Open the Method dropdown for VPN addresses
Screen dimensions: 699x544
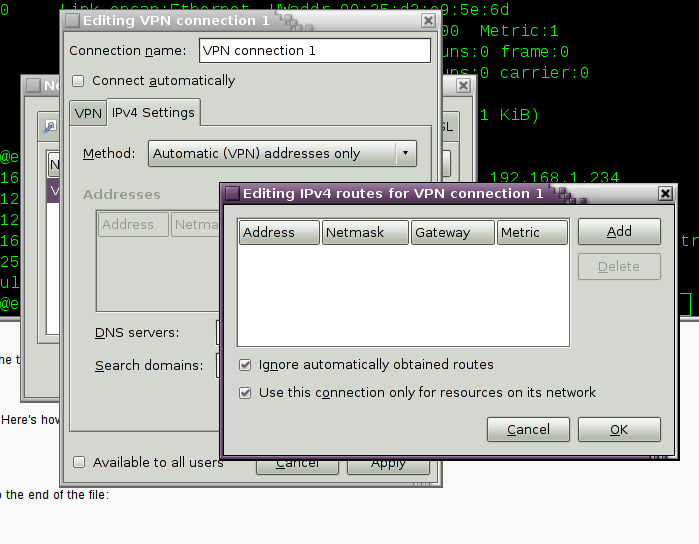282,153
